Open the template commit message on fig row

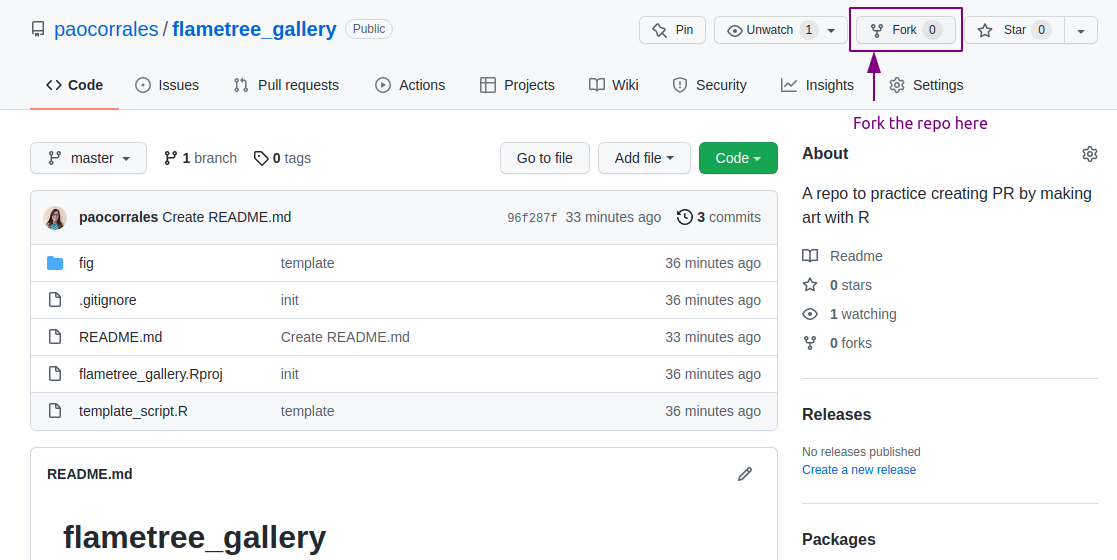(308, 263)
